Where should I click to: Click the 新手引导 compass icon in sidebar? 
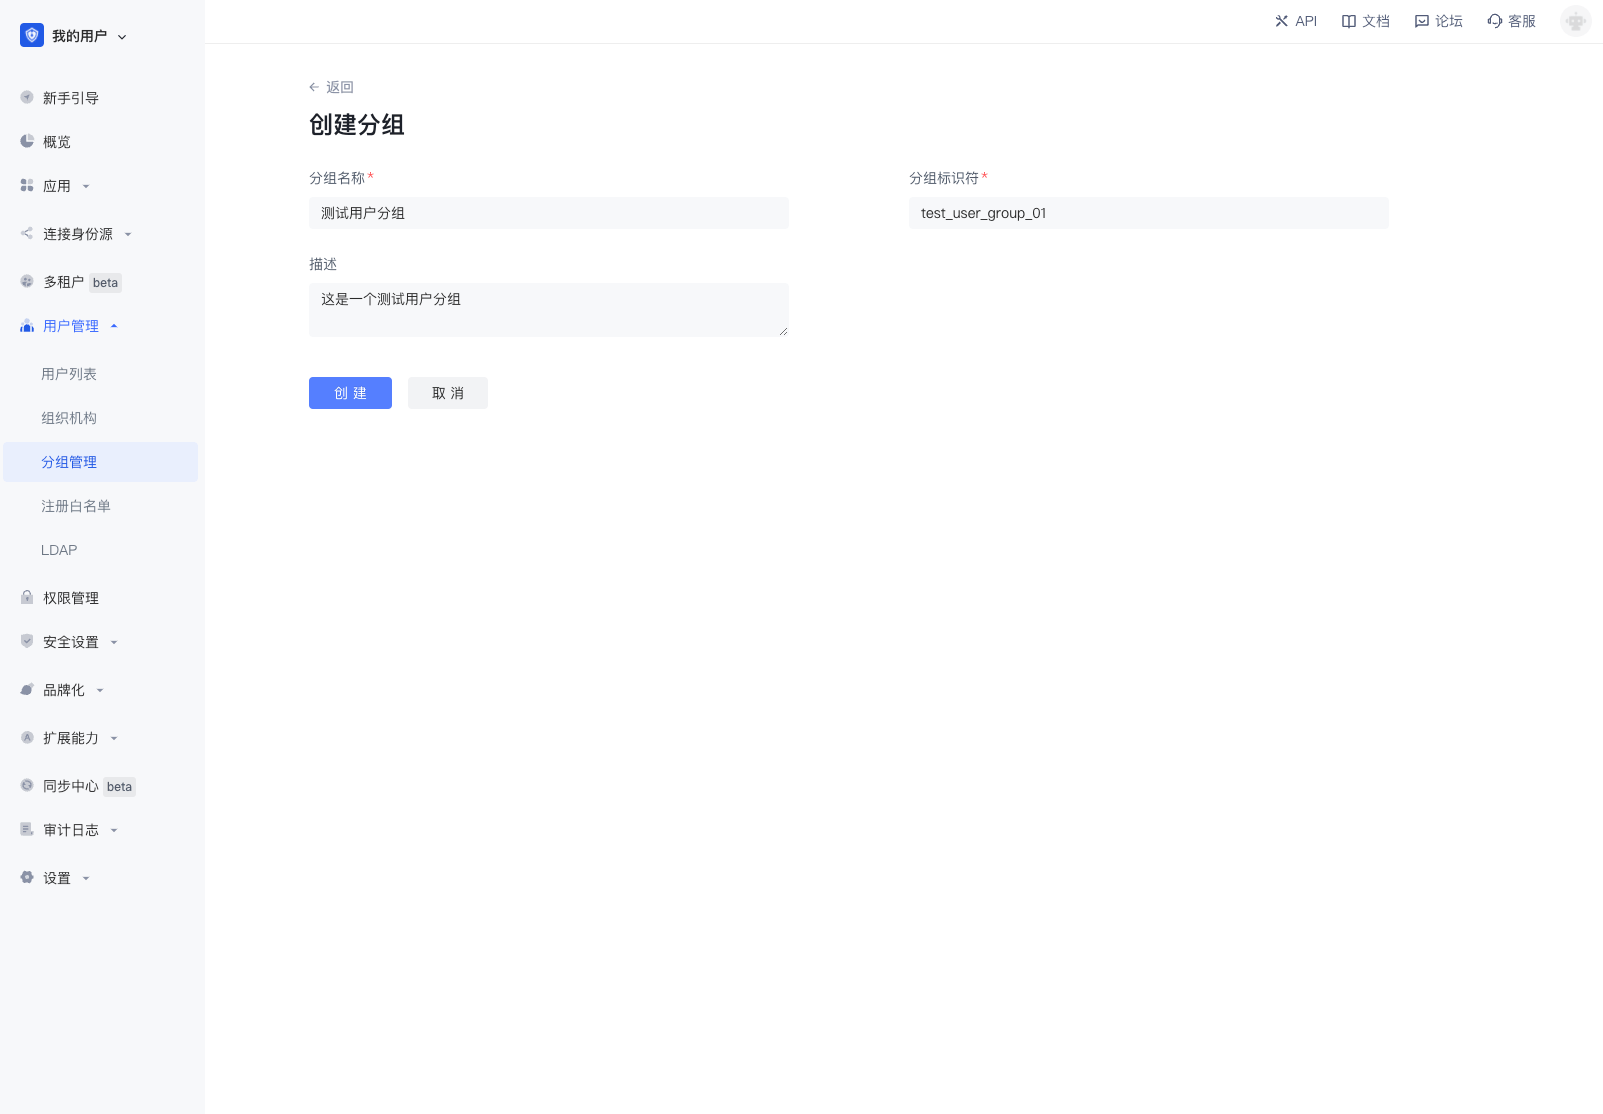[27, 98]
